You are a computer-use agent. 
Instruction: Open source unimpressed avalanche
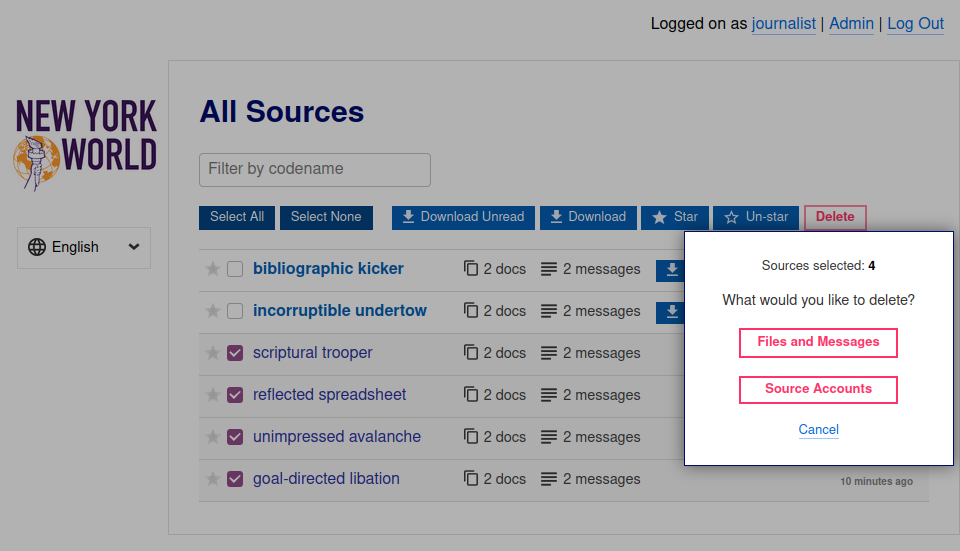[x=337, y=437]
